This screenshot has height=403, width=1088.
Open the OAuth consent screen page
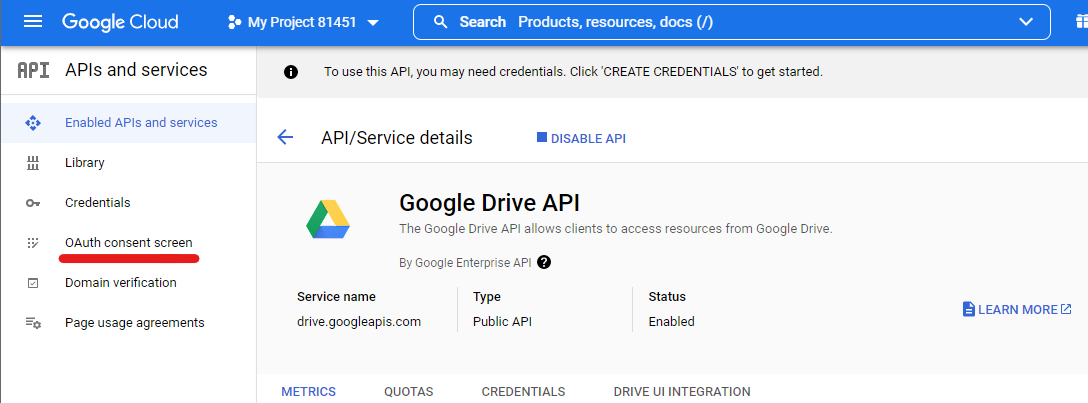pos(128,243)
